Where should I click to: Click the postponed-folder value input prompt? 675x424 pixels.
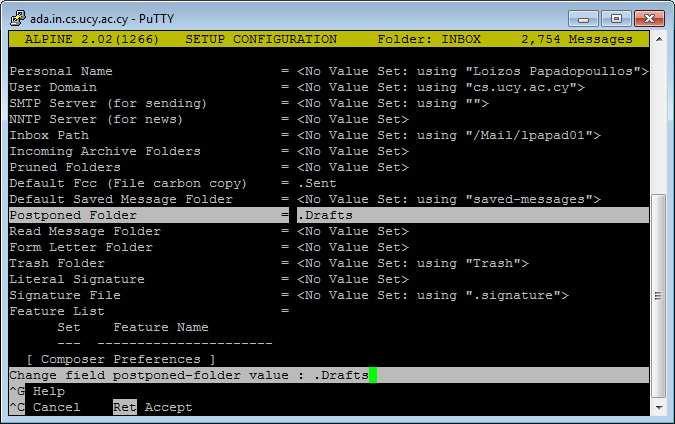(328, 375)
